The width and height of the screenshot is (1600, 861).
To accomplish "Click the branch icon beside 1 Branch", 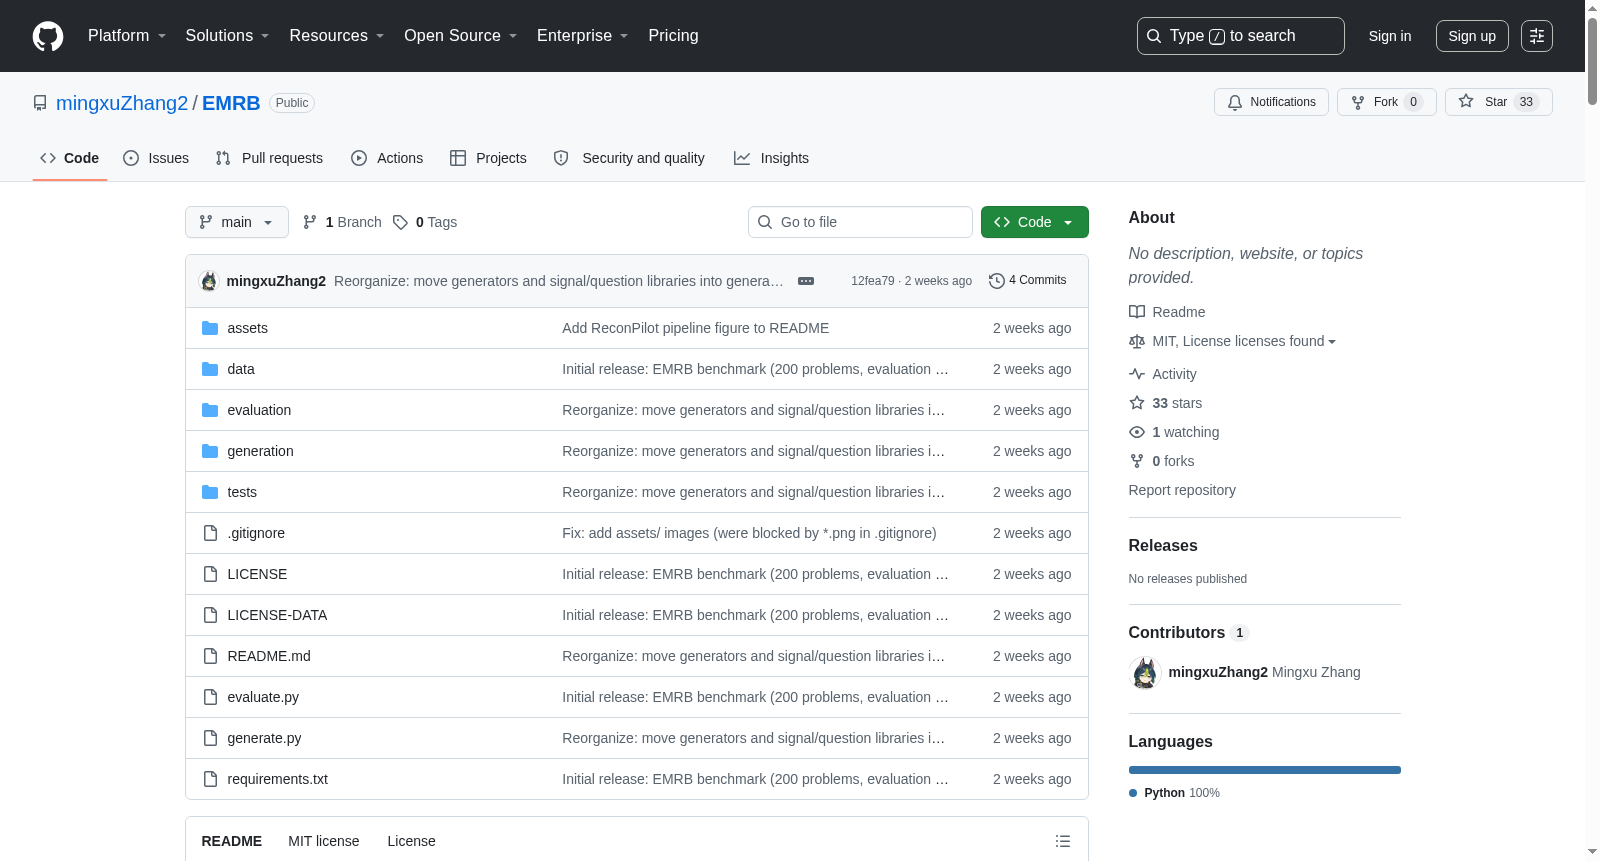I will click(310, 222).
